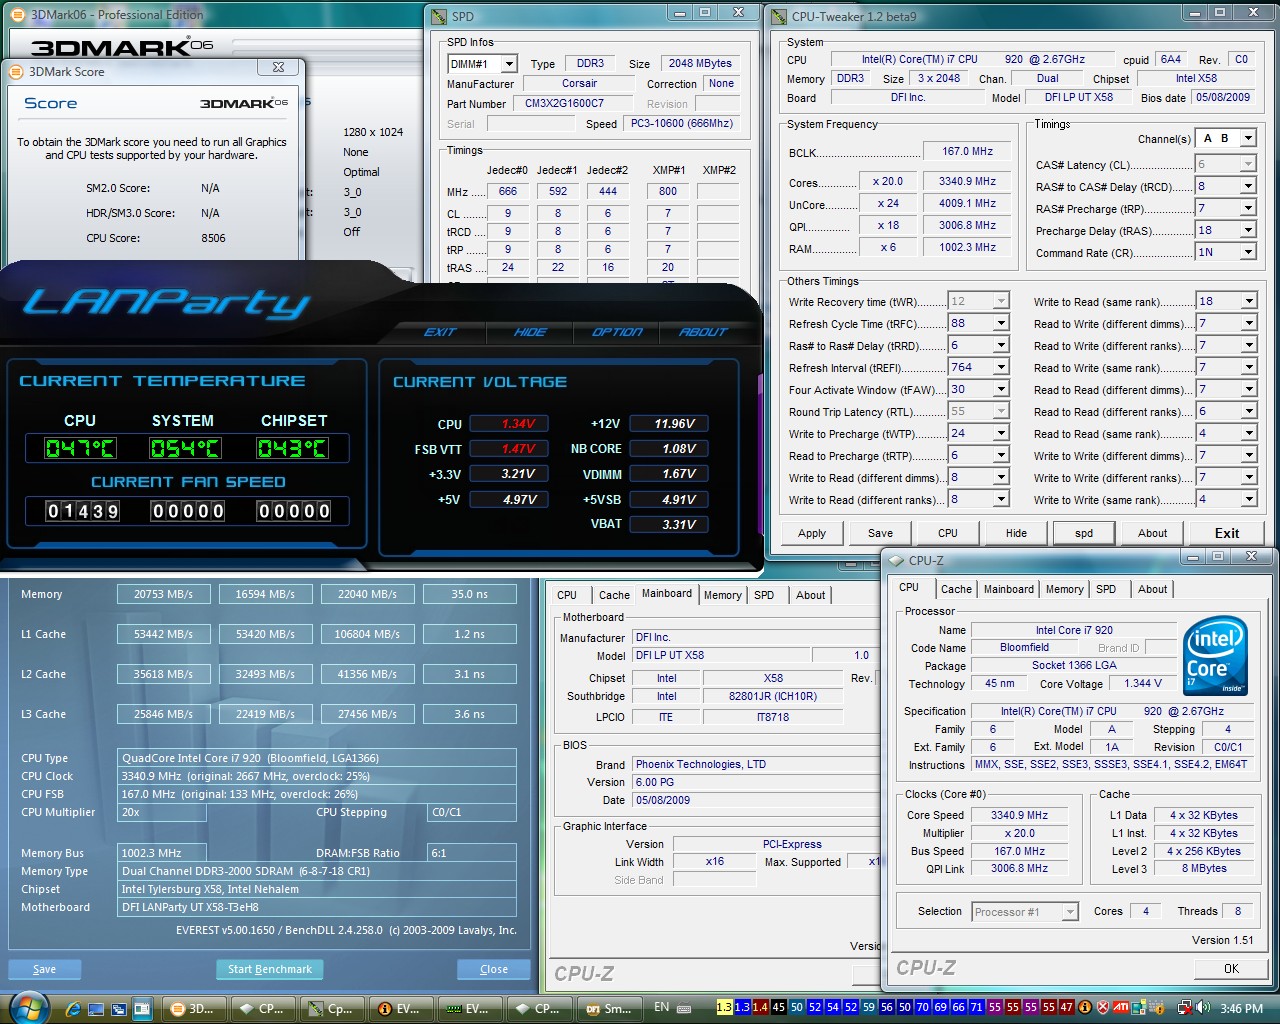Viewport: 1280px width, 1024px height.
Task: Click OK in CPU-Z window
Action: point(1231,968)
